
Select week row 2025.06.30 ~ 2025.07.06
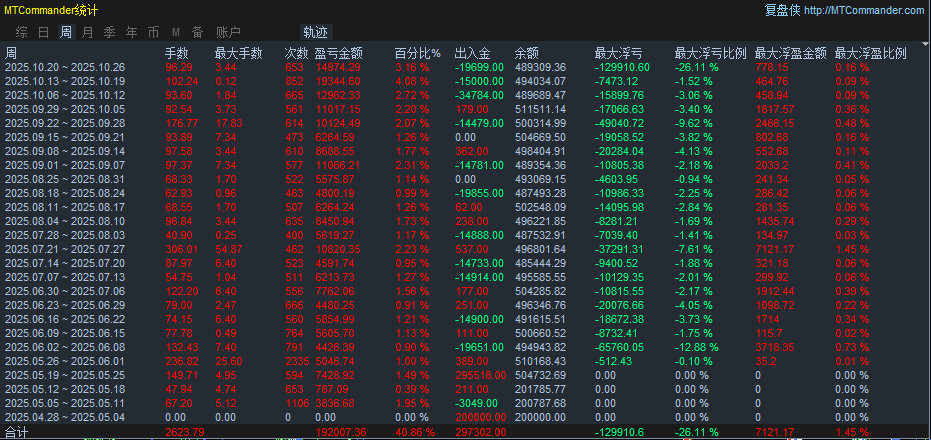466,291
